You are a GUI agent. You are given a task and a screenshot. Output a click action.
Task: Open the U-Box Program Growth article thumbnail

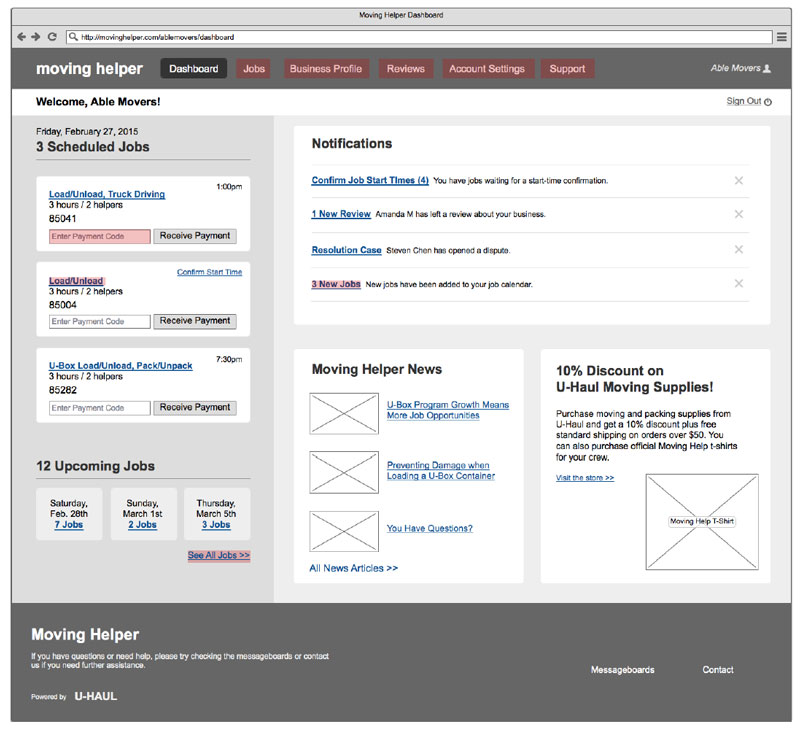(x=344, y=413)
